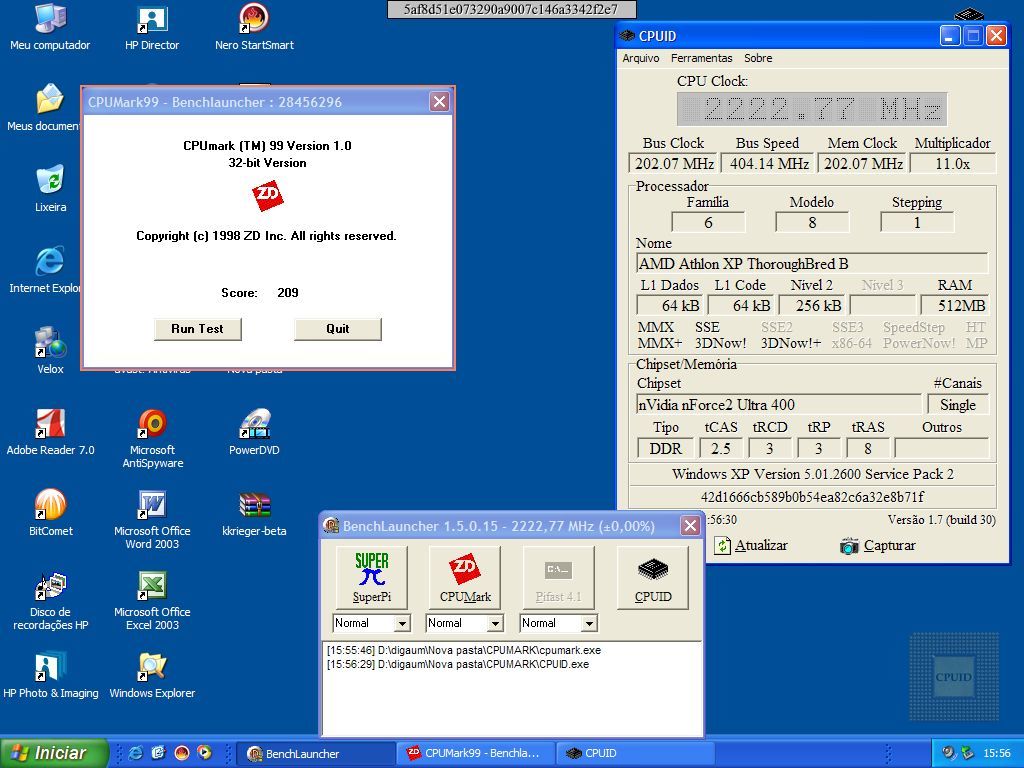This screenshot has height=768, width=1024.
Task: Click the system tray clock 15:56
Action: point(997,753)
